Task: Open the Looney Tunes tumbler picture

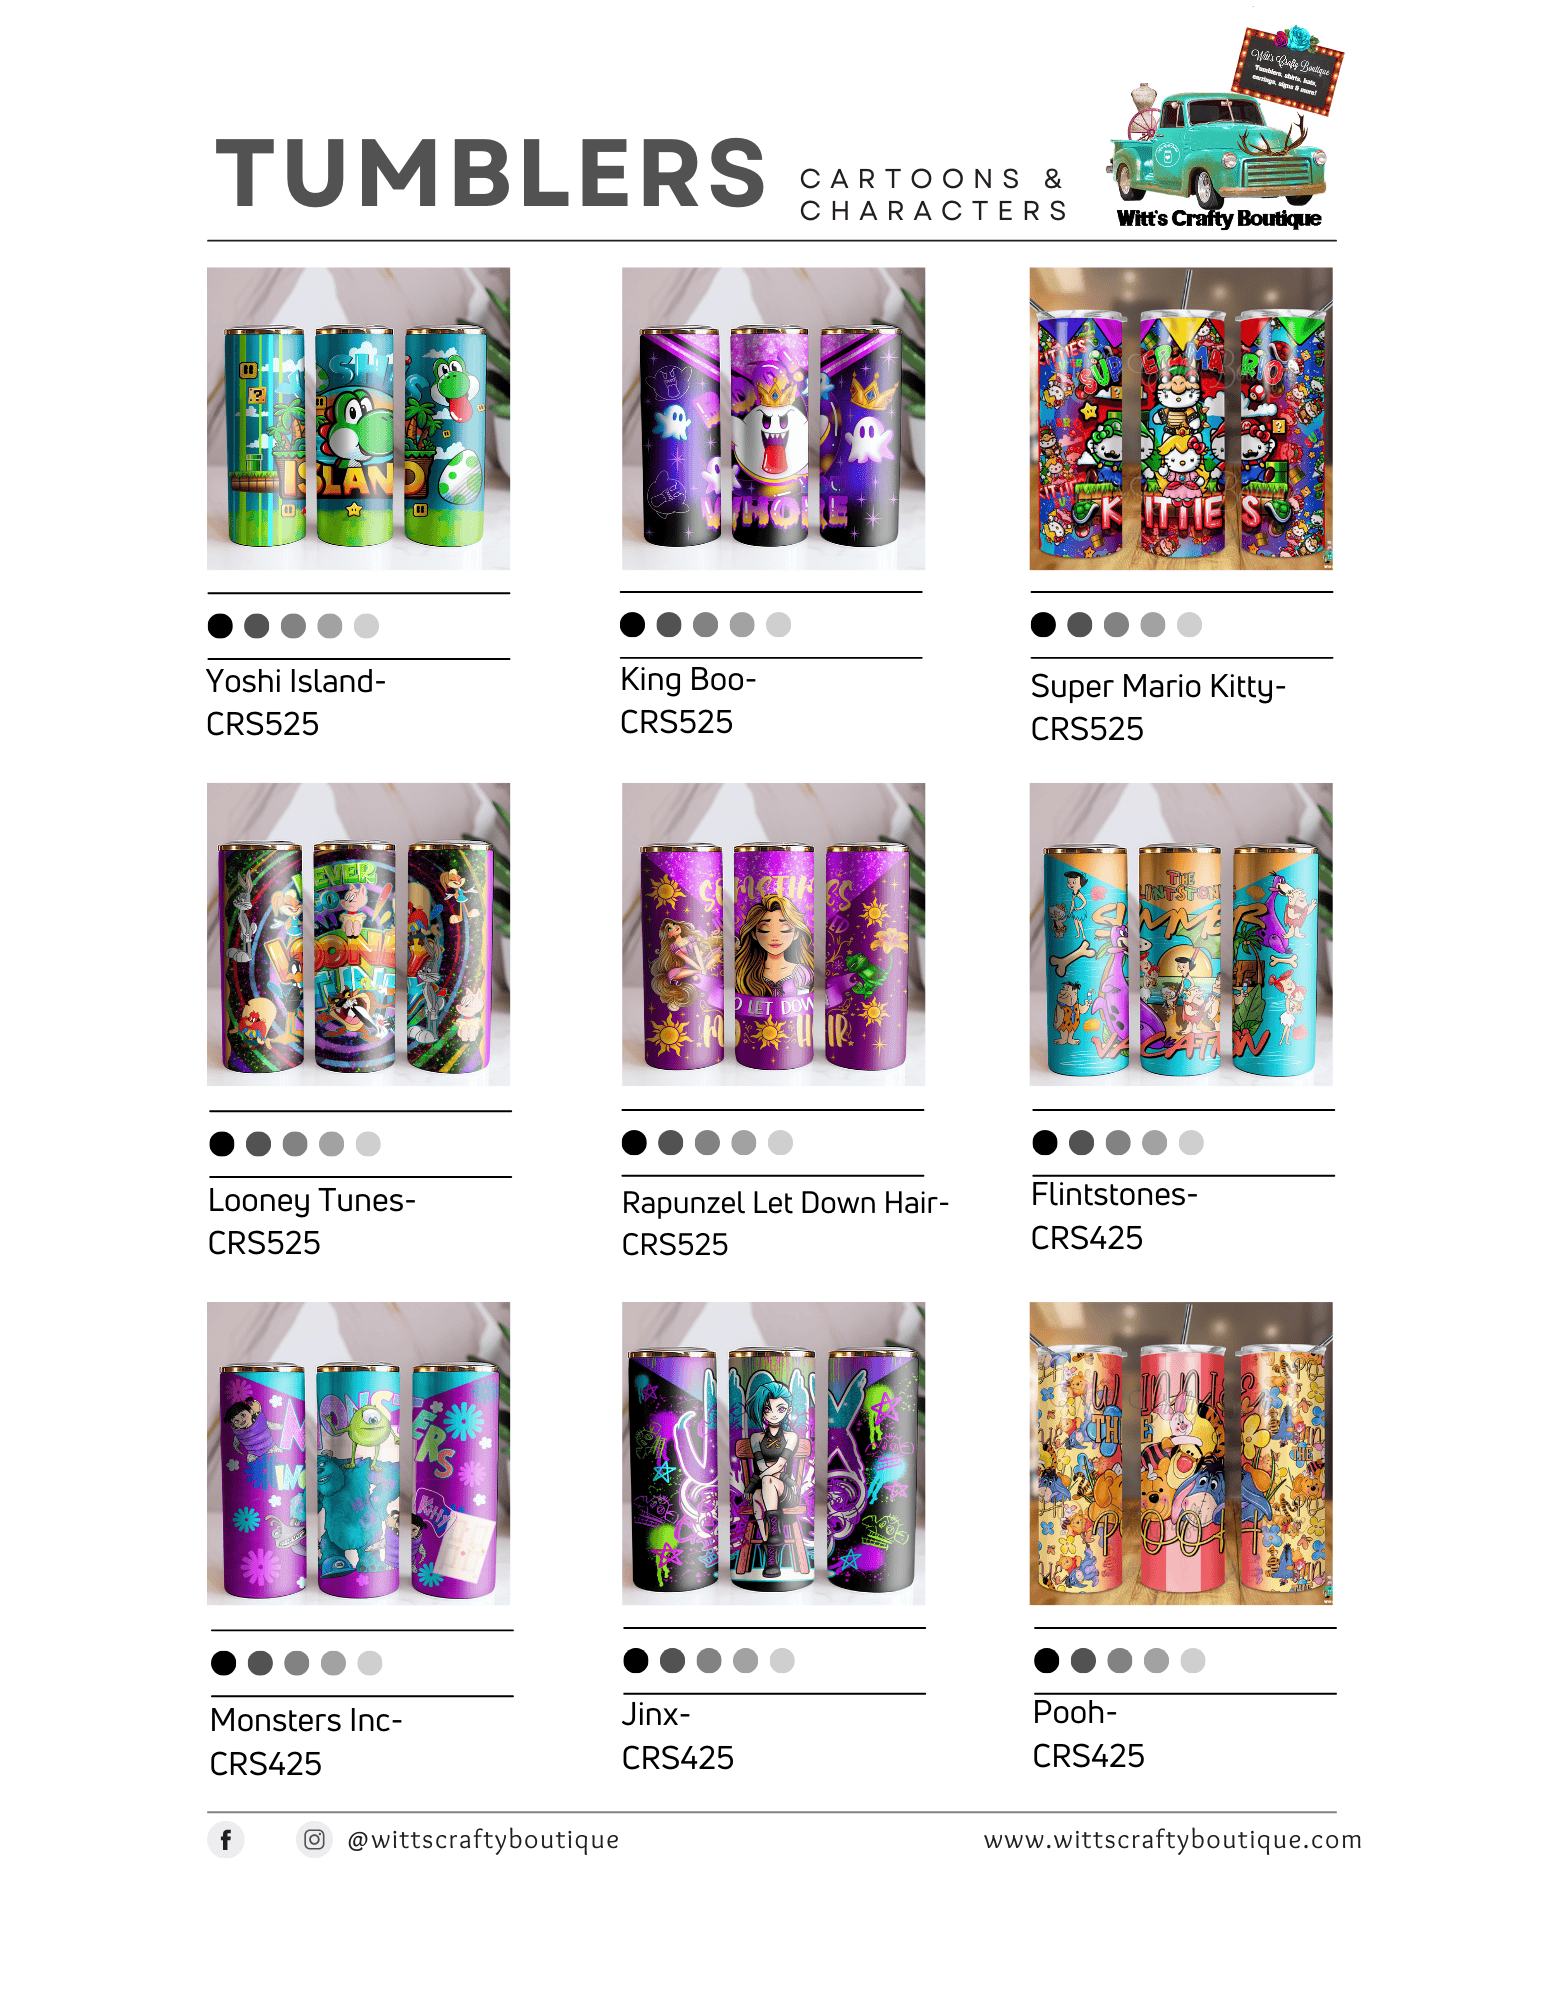Action: pyautogui.click(x=358, y=934)
